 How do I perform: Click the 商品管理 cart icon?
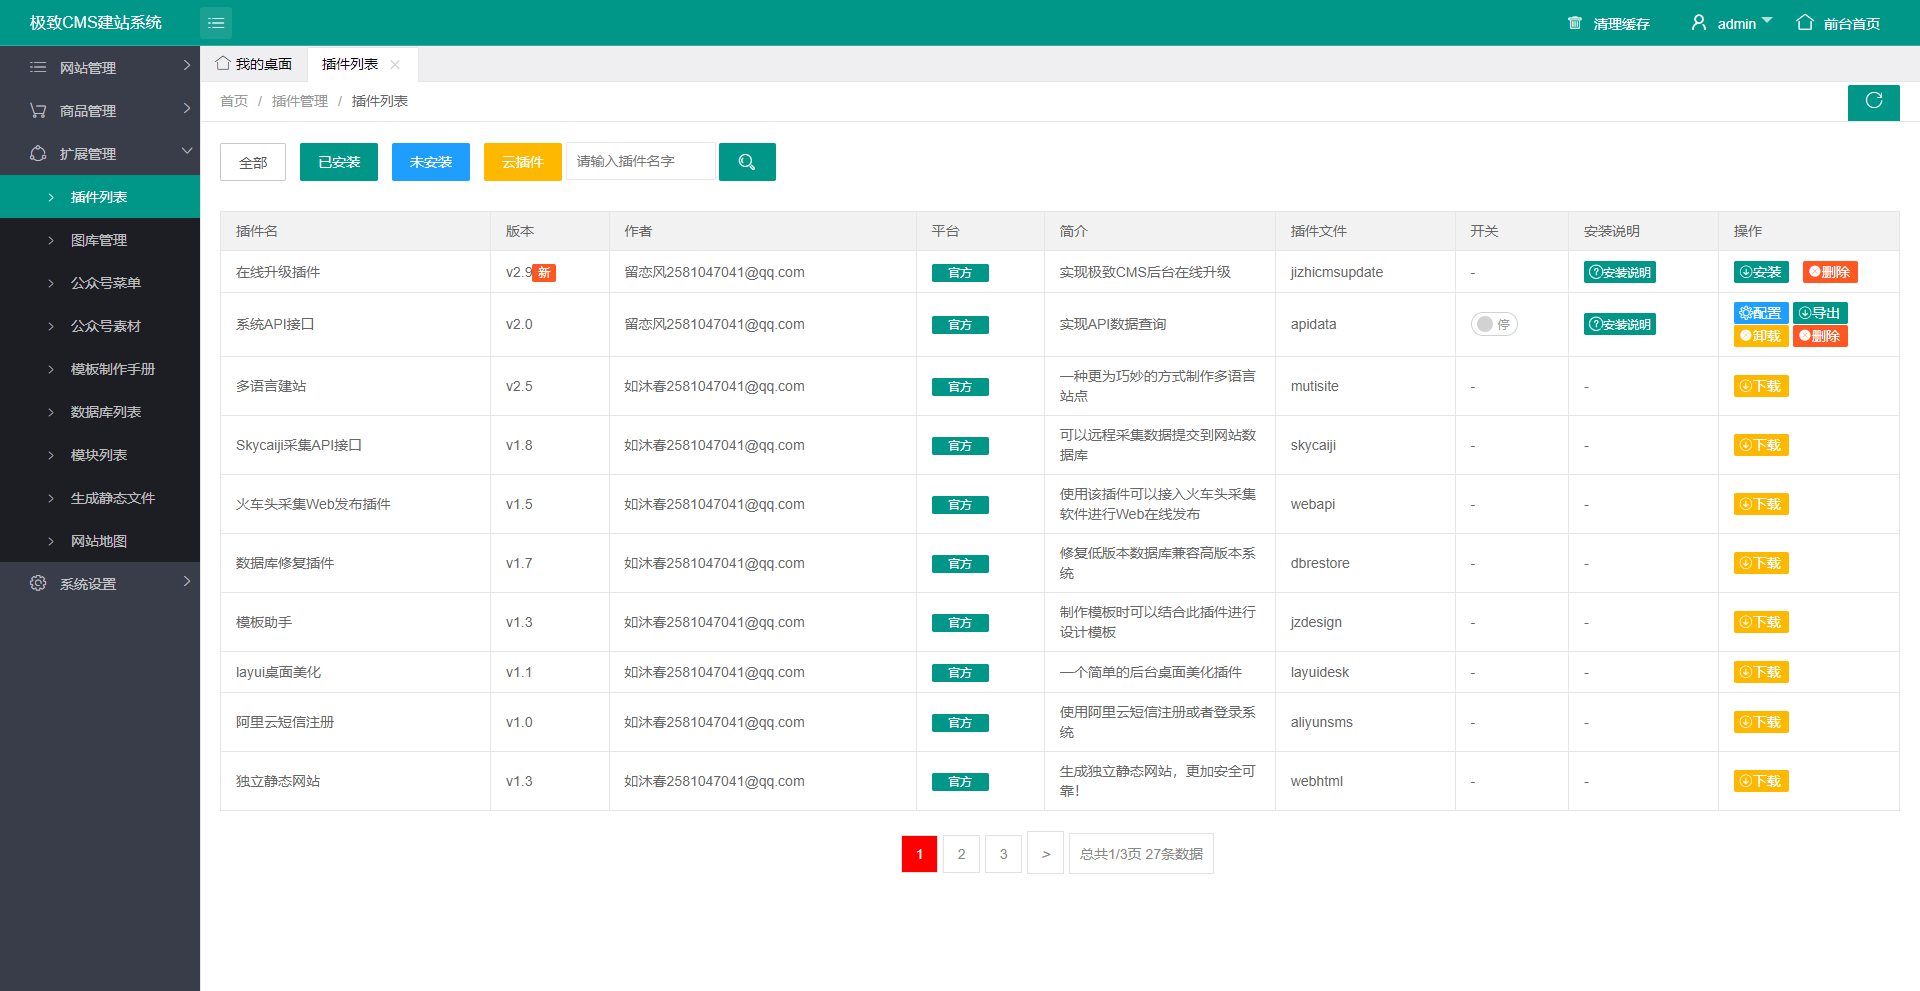click(x=38, y=110)
